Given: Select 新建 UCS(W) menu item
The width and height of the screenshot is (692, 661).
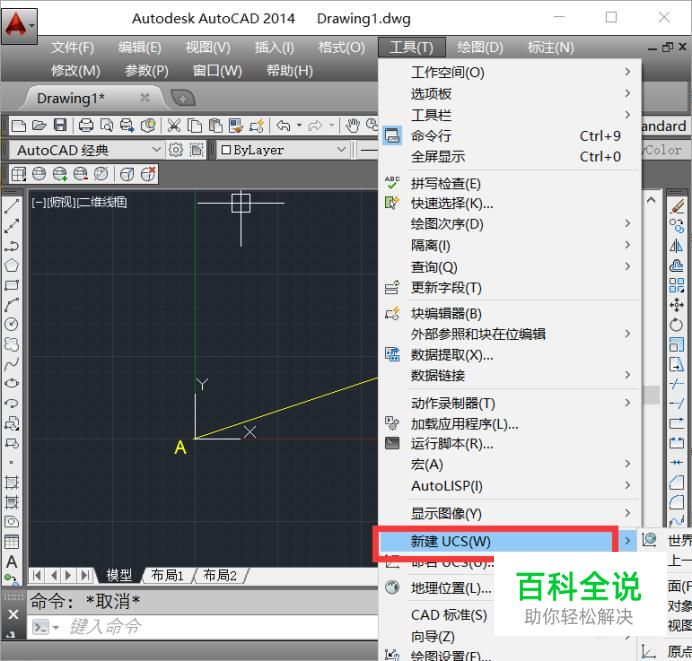Looking at the screenshot, I should (508, 541).
